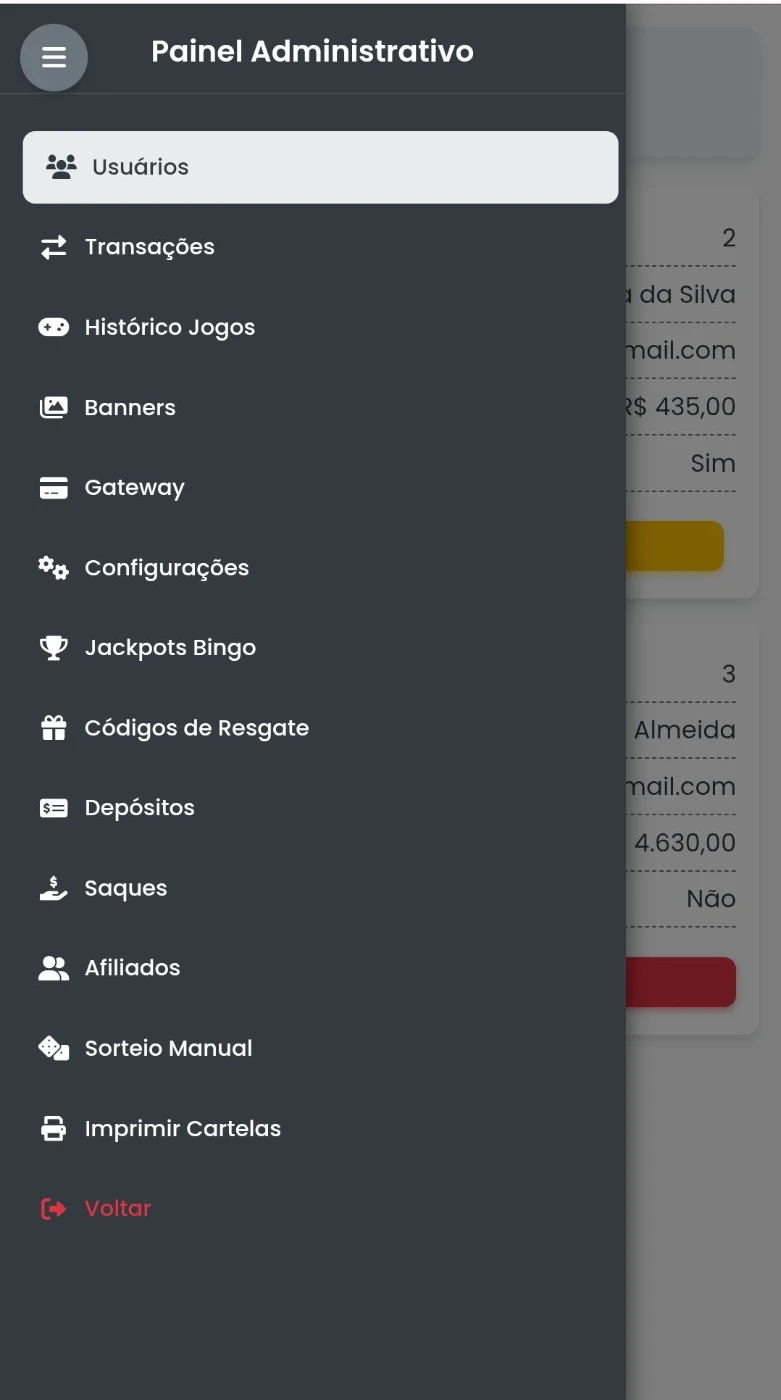Collapse the hamburger menu button
Screen dimensions: 781x1400
(x=54, y=58)
